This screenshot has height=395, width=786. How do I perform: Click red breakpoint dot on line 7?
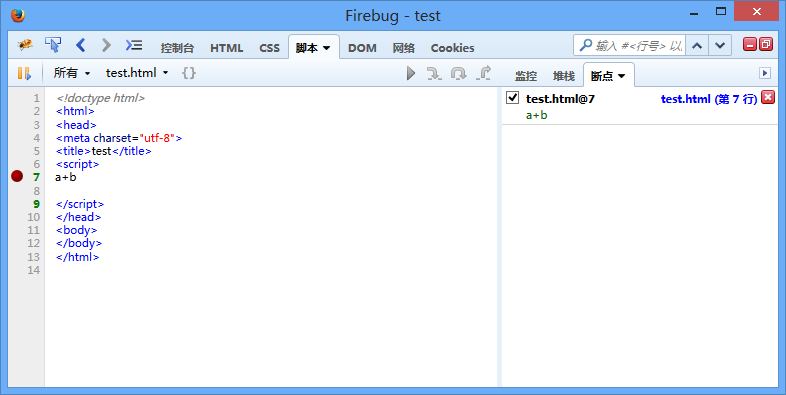tap(17, 176)
